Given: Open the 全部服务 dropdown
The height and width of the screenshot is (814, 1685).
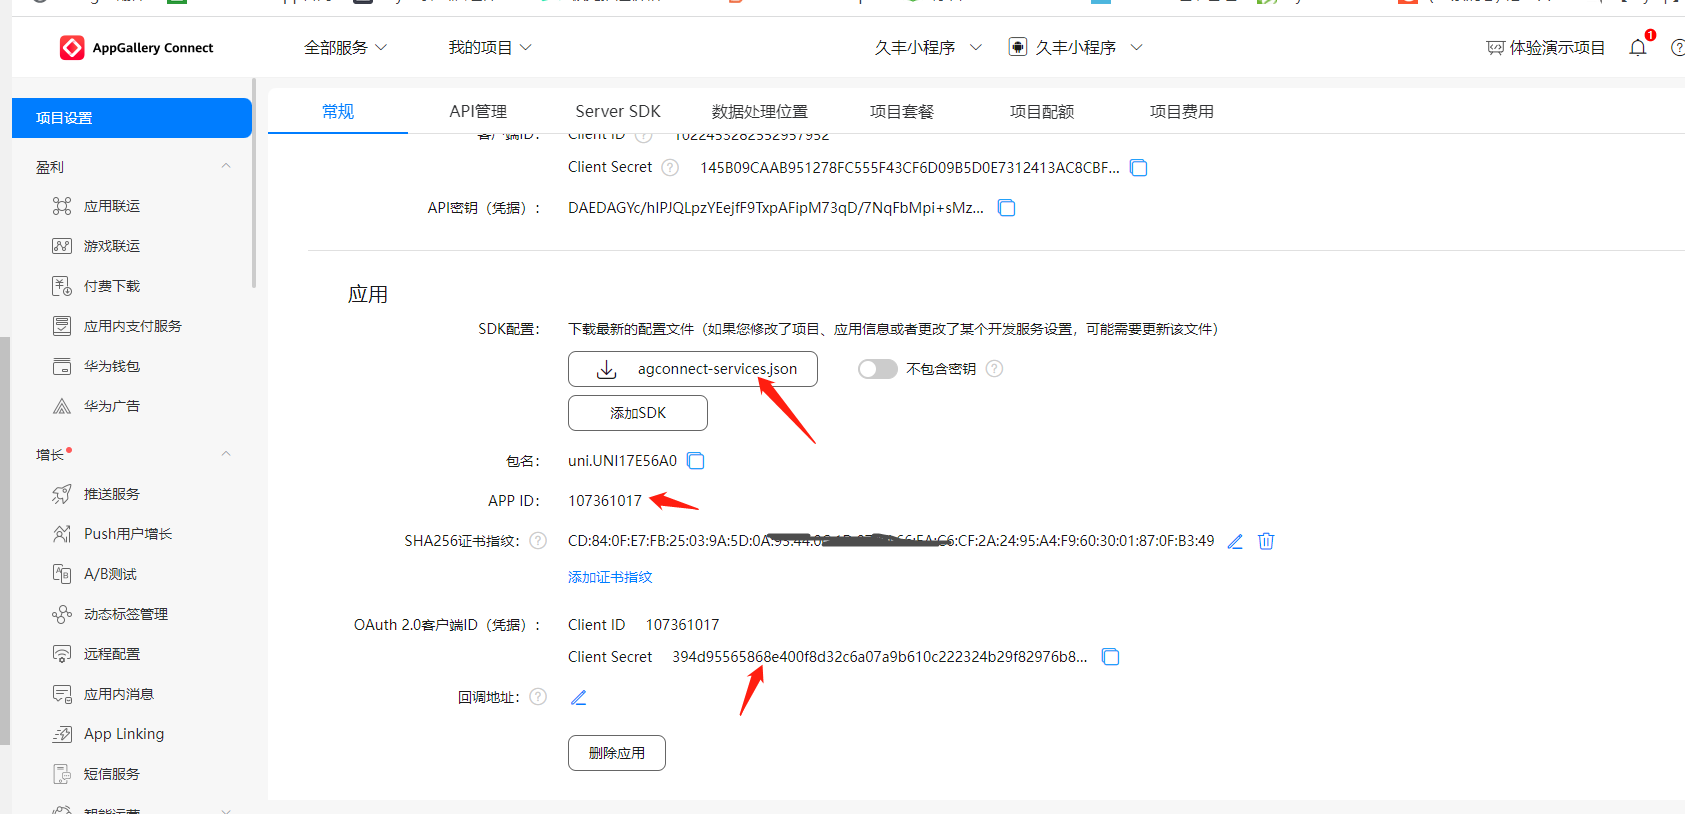Looking at the screenshot, I should click(345, 48).
